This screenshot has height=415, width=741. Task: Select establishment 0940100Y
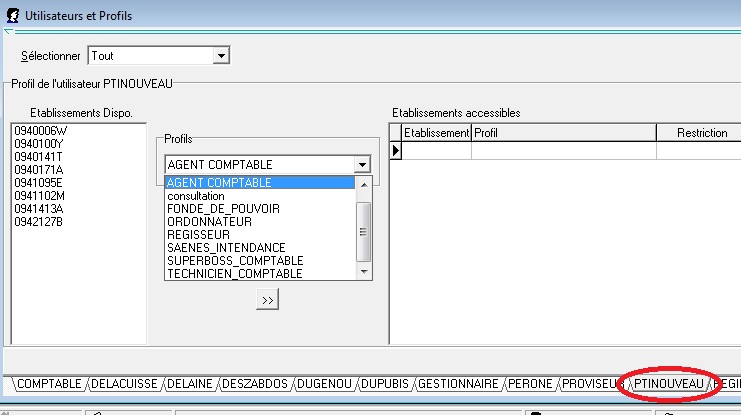coord(39,144)
